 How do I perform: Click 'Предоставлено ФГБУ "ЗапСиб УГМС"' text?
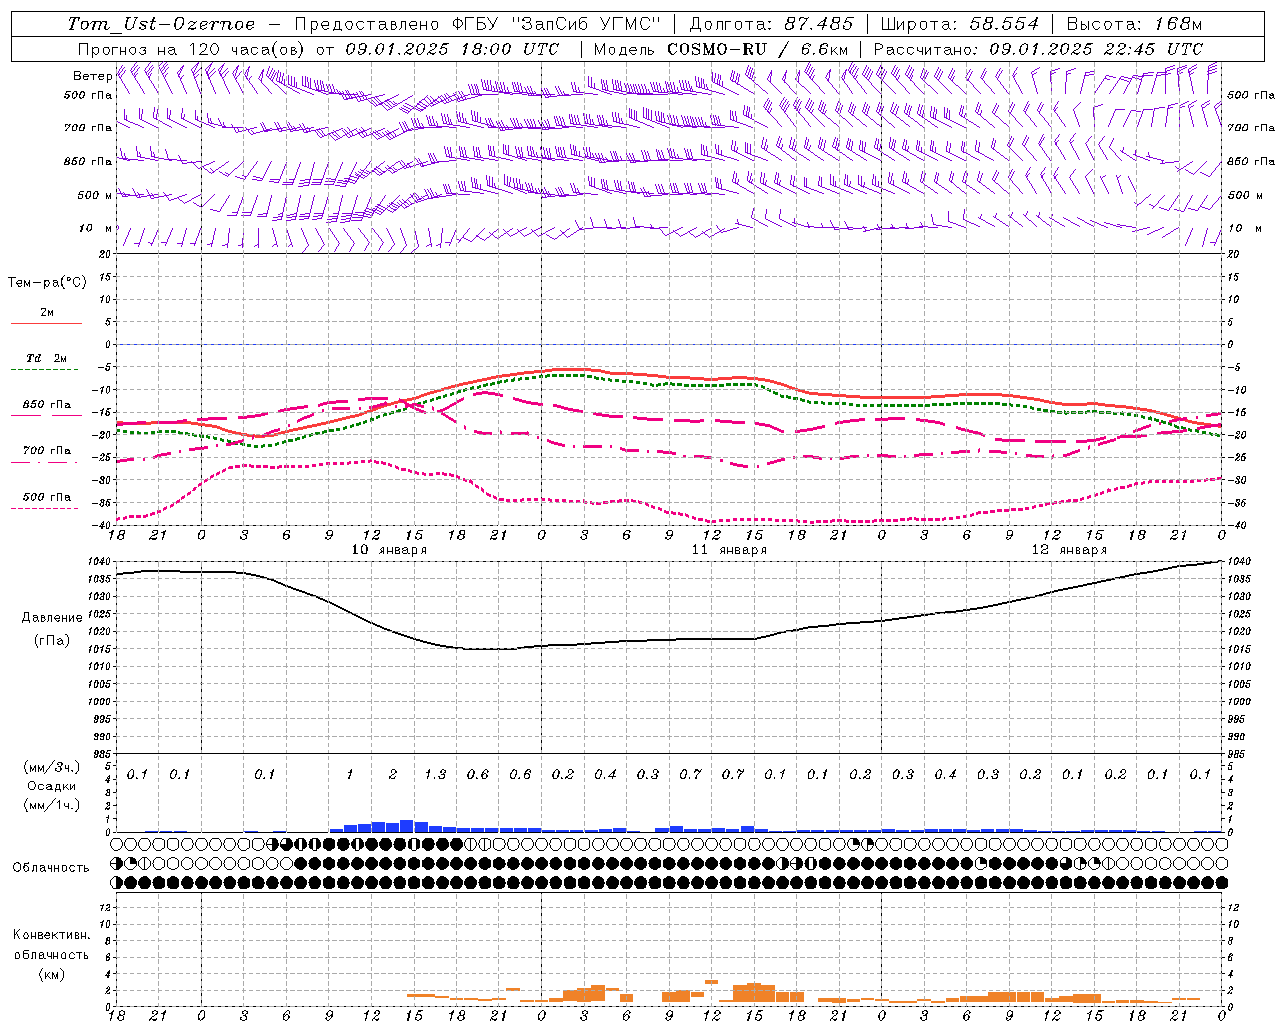479,24
